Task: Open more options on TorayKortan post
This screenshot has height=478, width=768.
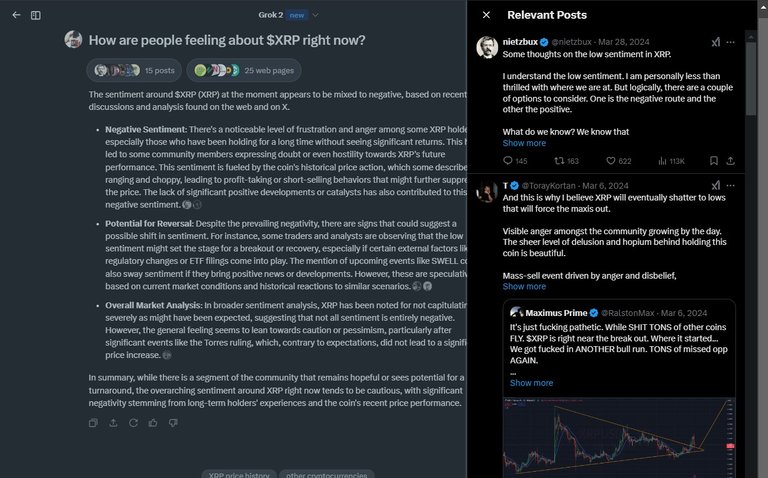Action: coord(730,186)
